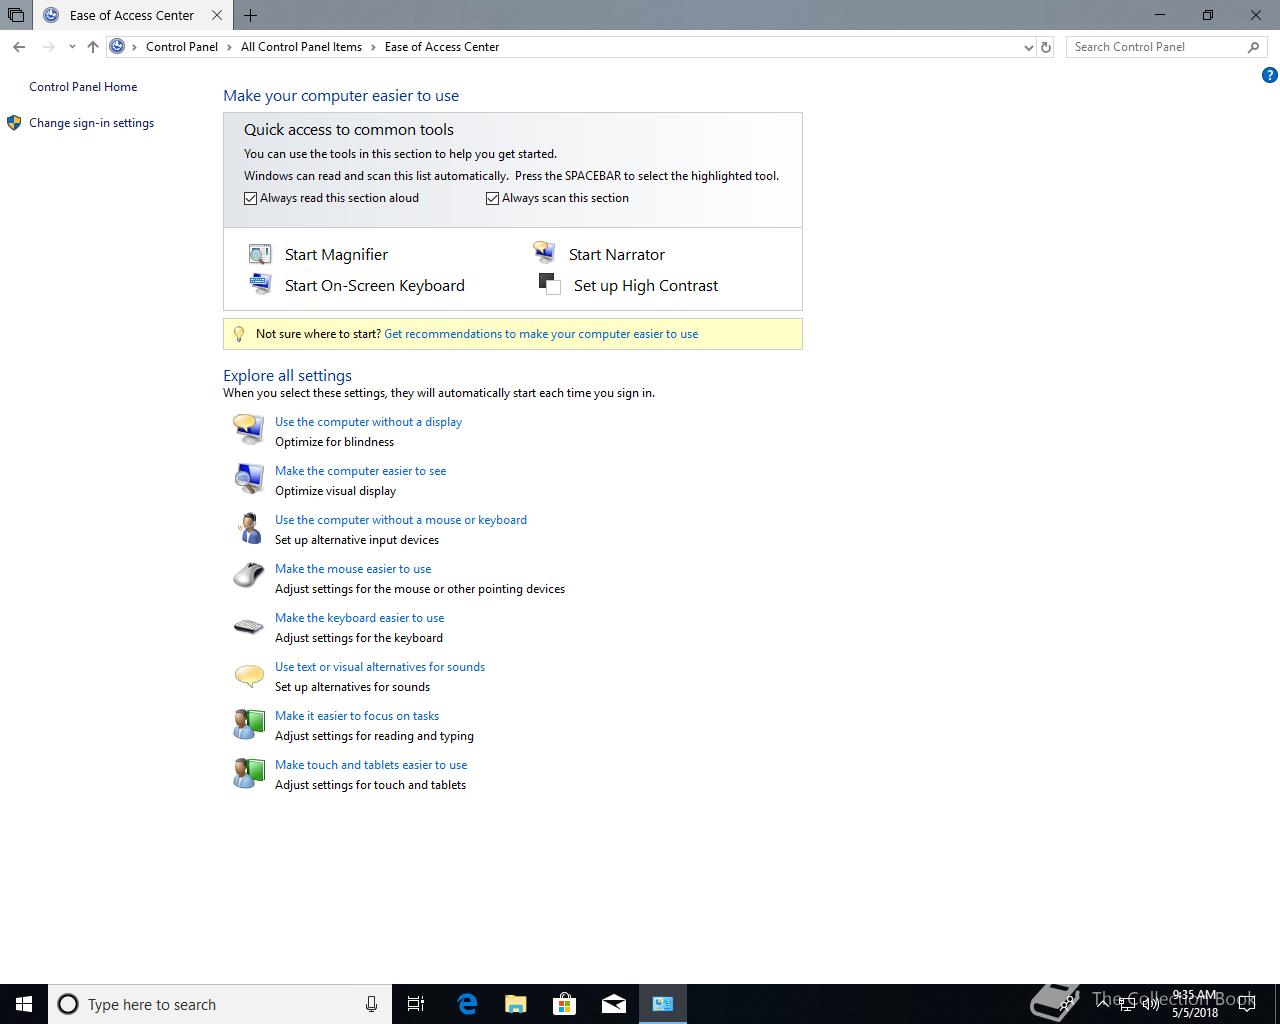Click the Start Magnifier icon
The height and width of the screenshot is (1024, 1280).
point(260,254)
